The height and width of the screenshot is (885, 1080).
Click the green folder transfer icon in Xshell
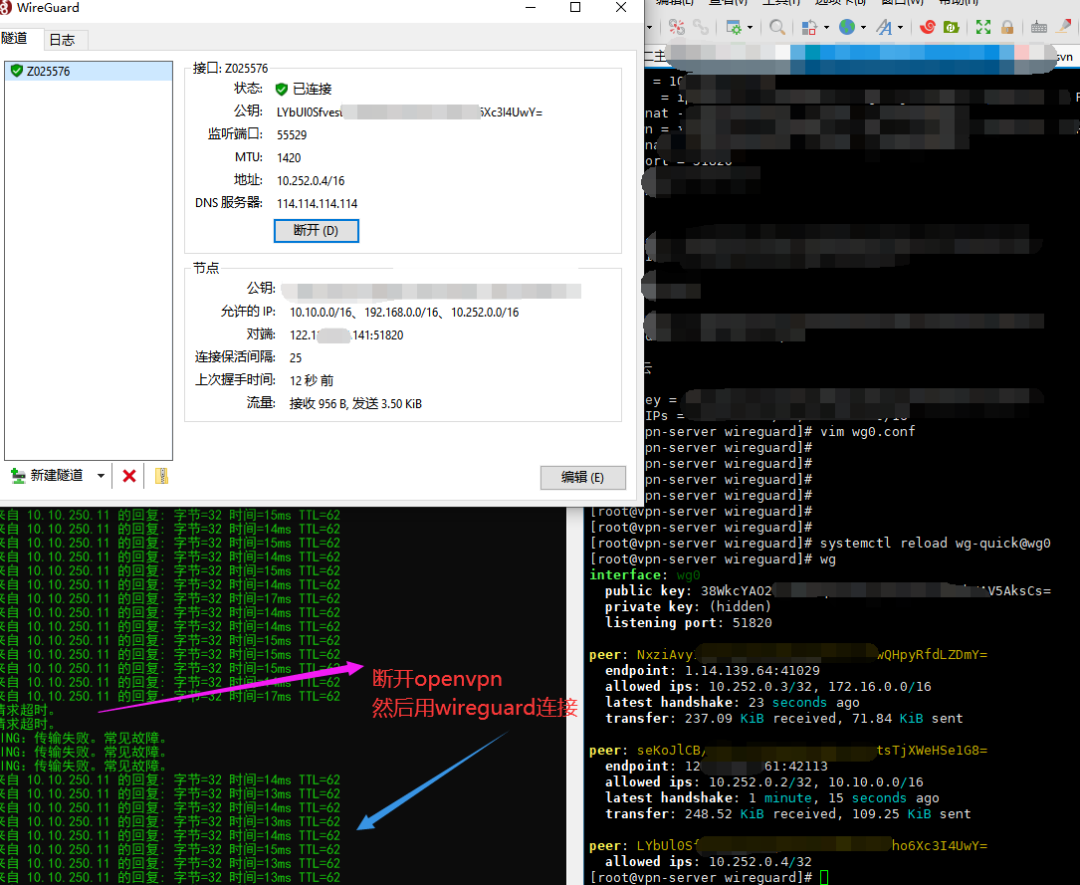coord(951,27)
